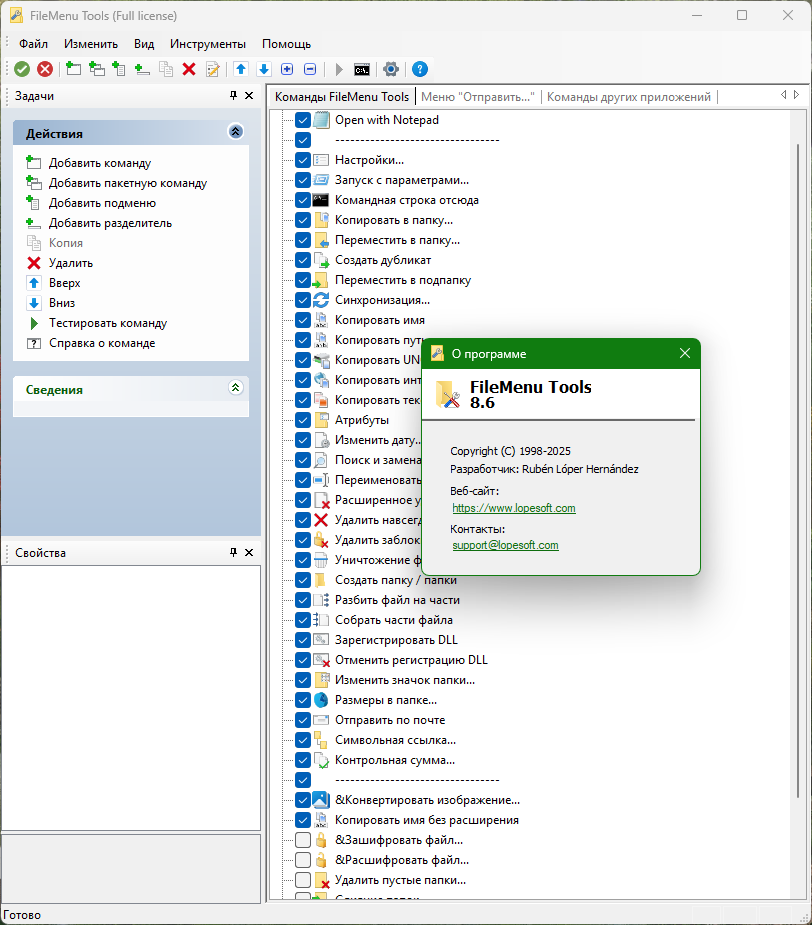The width and height of the screenshot is (812, 925).
Task: Enable the Удалить пустые папки... checkbox
Action: [x=303, y=880]
